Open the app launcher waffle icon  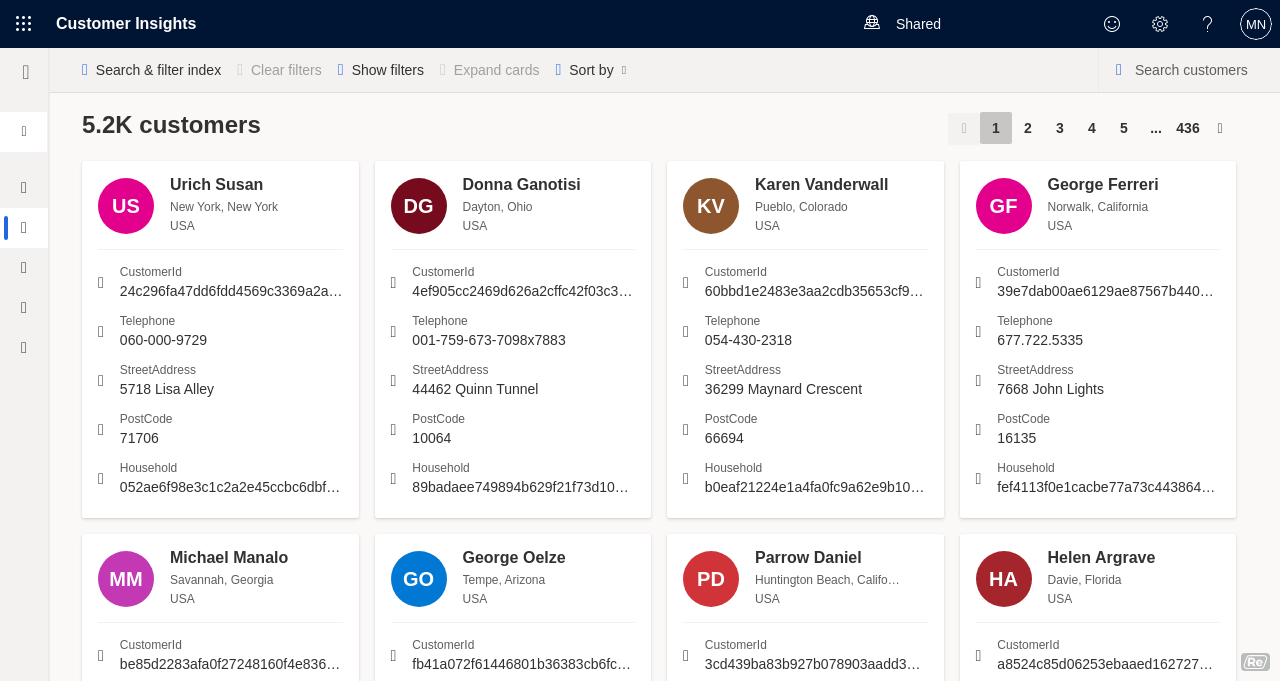coord(24,24)
